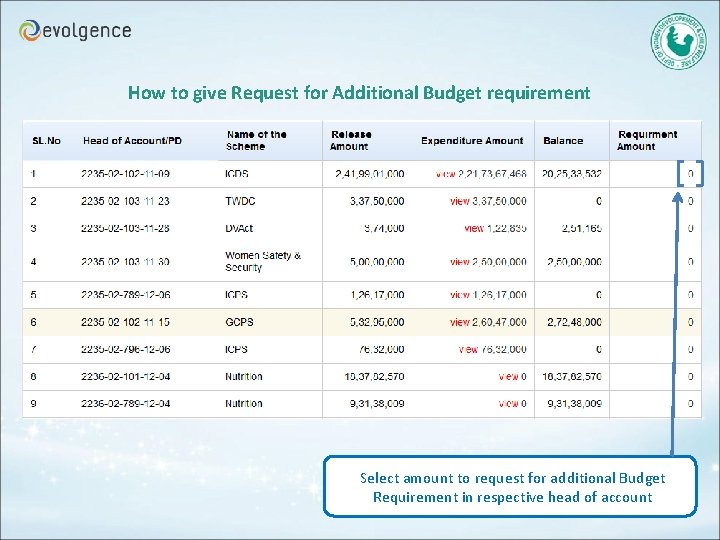Open the view link for DVAct expenditure
Image resolution: width=720 pixels, height=540 pixels.
(x=474, y=228)
